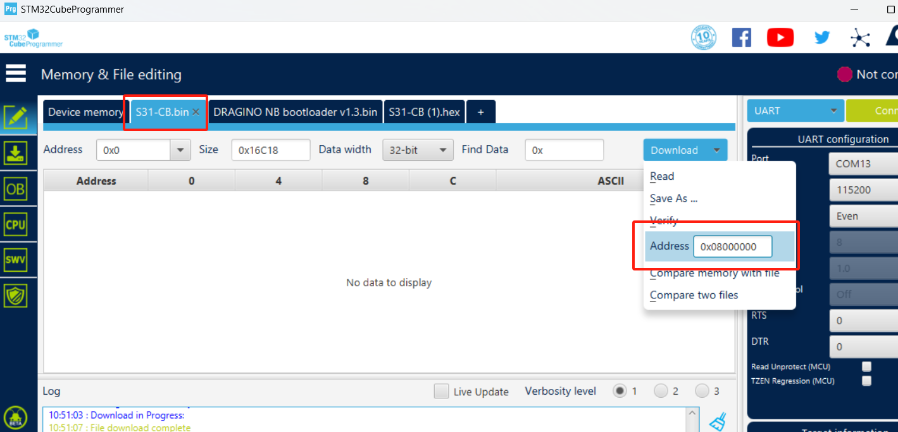Click the Size 0x16C18 field
The image size is (898, 432).
[x=271, y=150]
